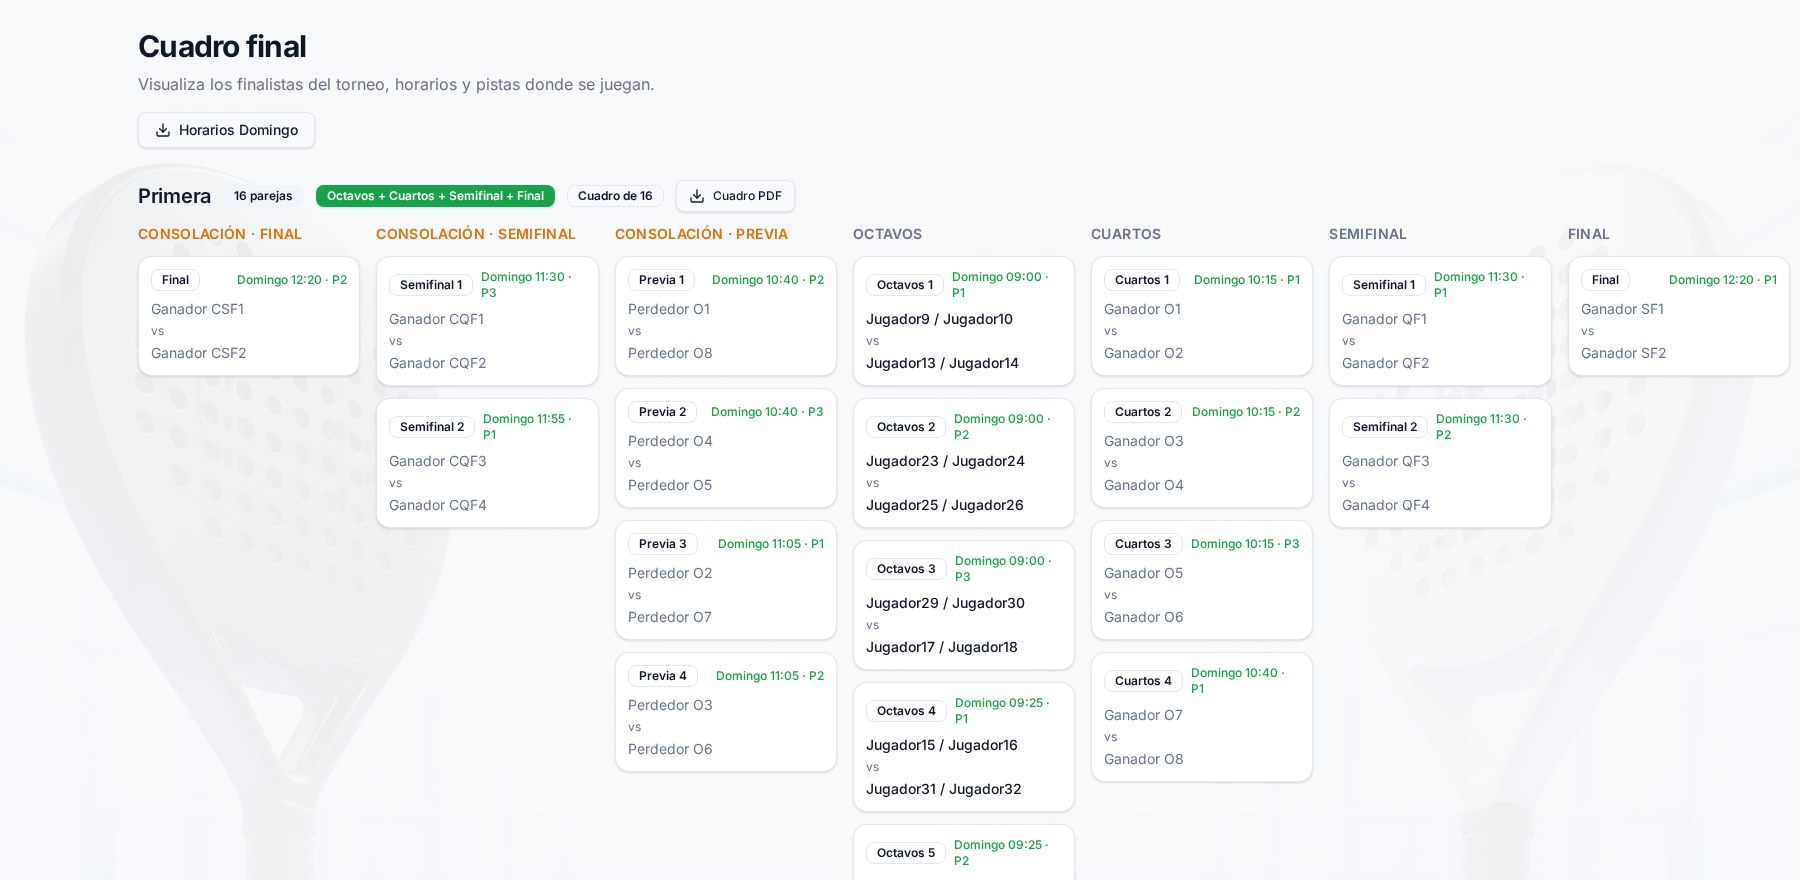Viewport: 1800px width, 880px height.
Task: Select the "CONSOLACIÓN · SEMIFINAL" column header
Action: (476, 234)
